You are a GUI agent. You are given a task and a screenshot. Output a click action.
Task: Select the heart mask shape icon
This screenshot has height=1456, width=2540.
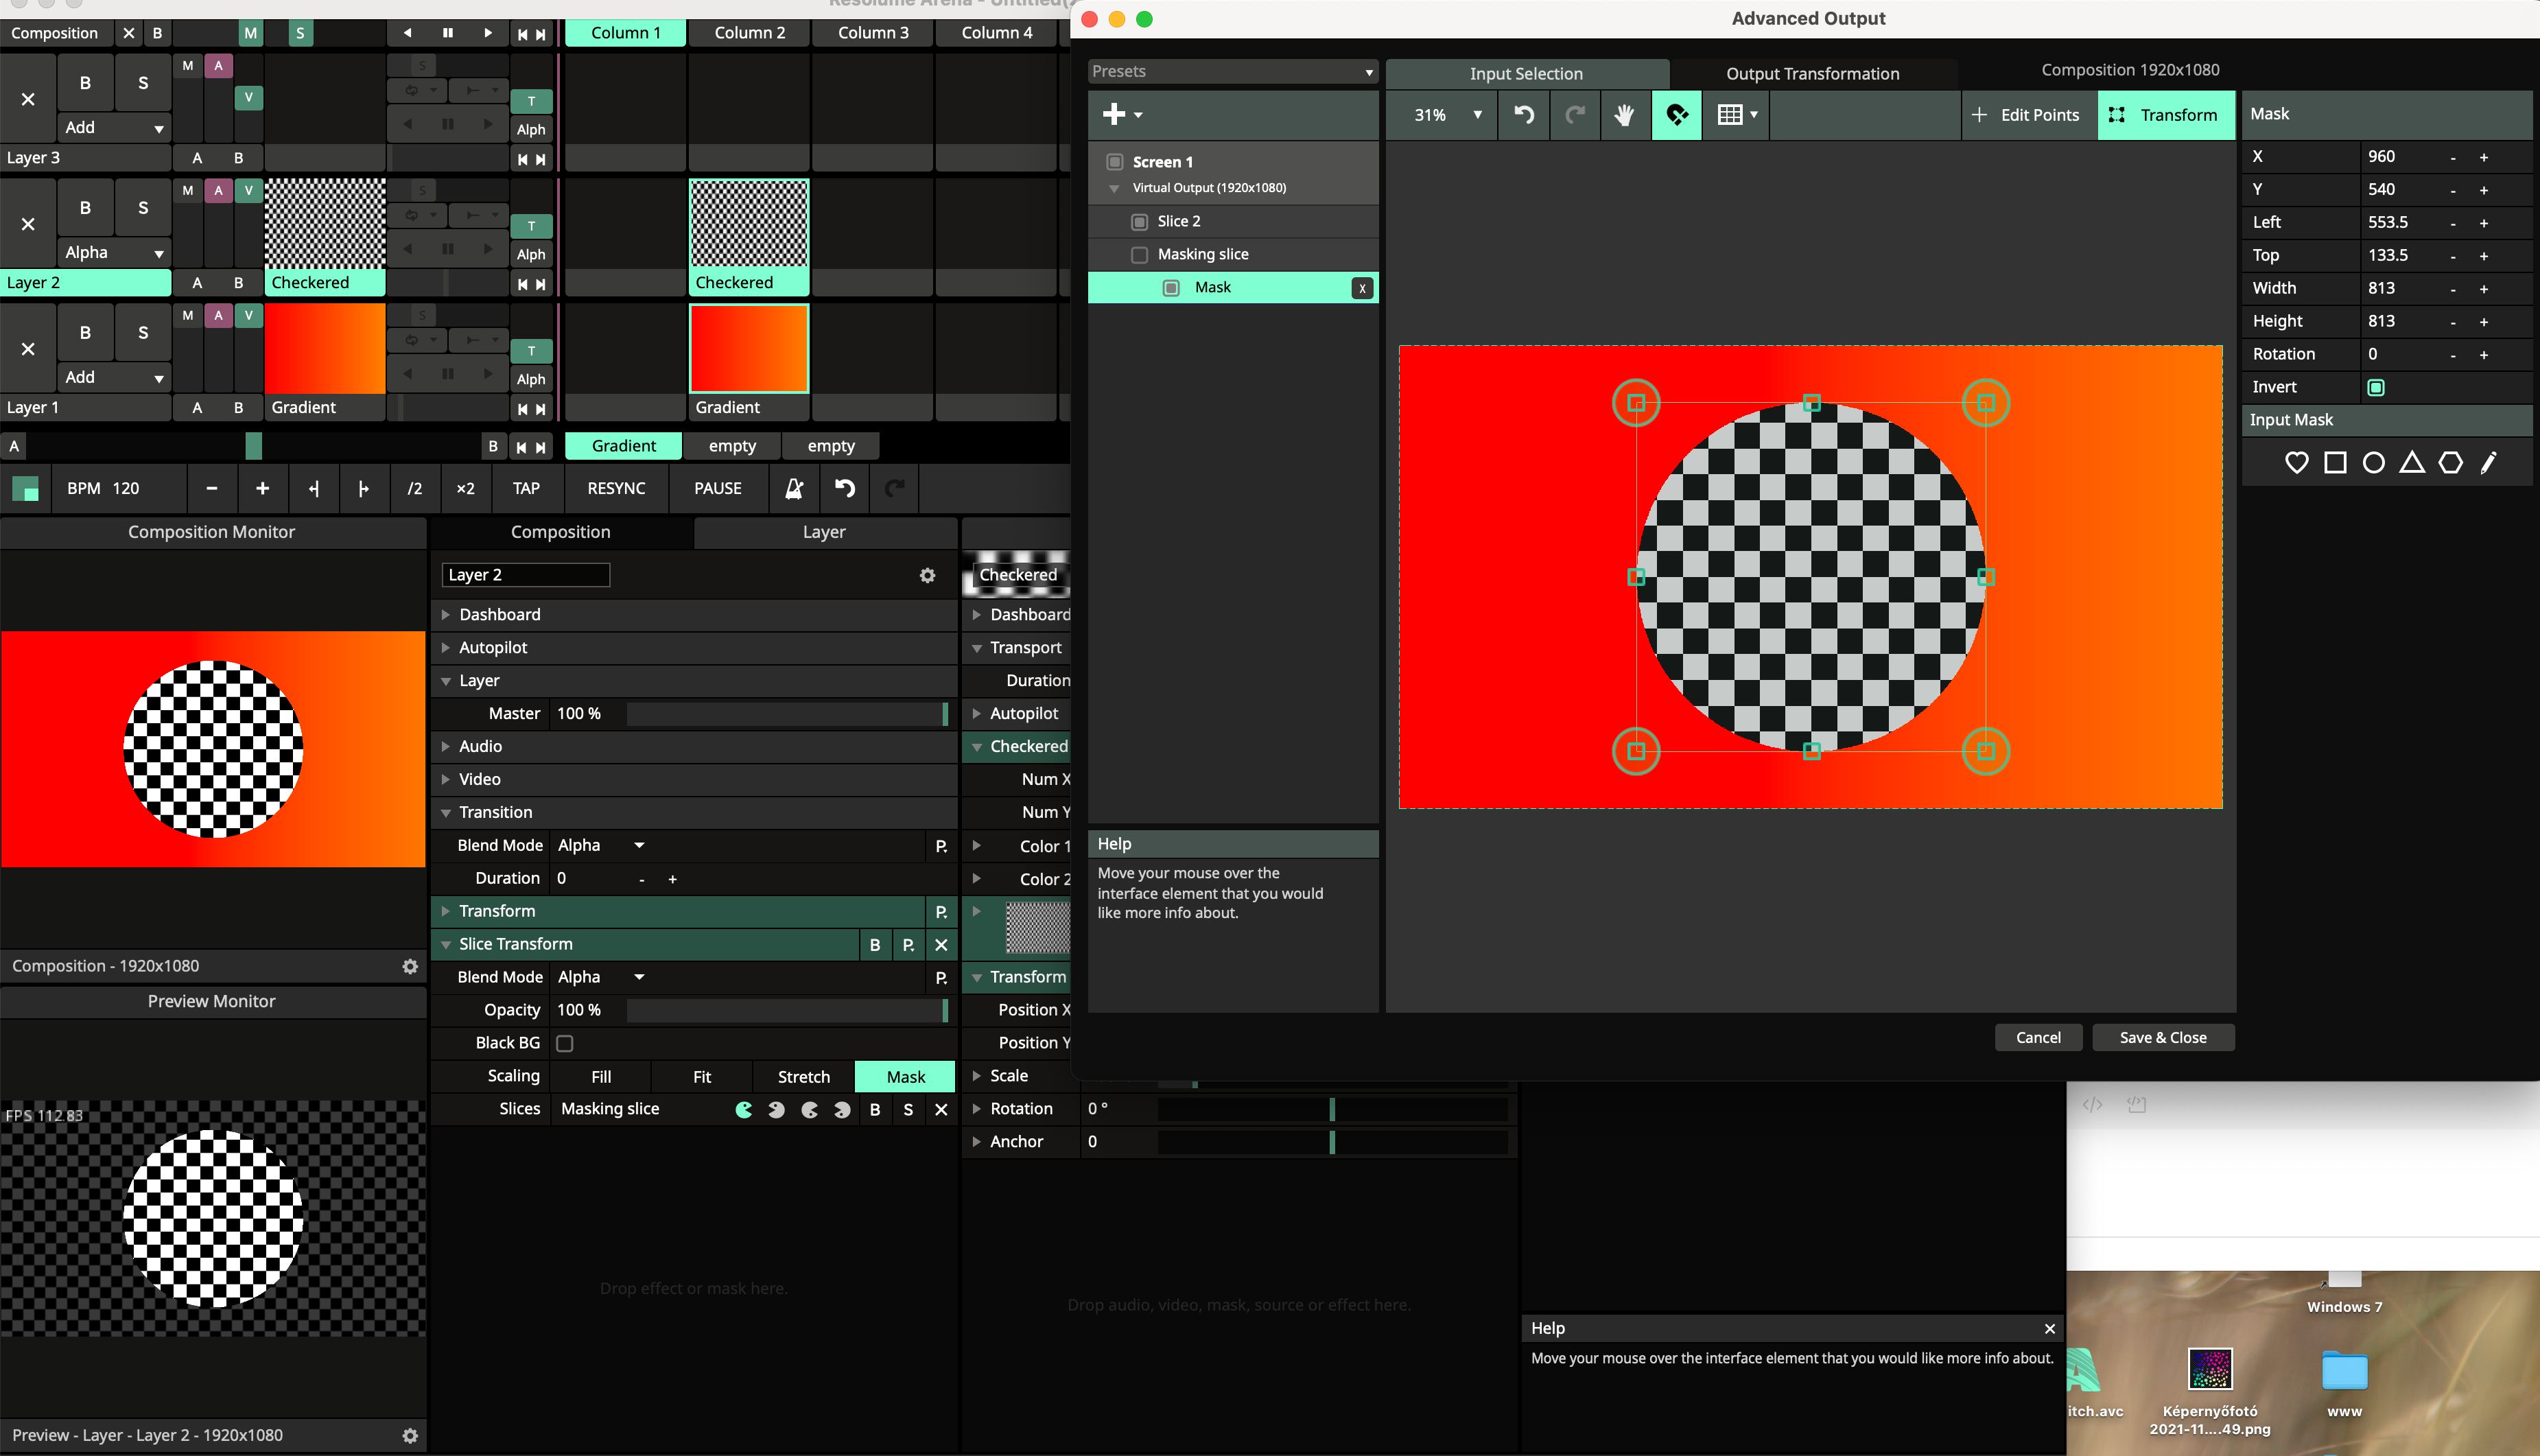pyautogui.click(x=2296, y=462)
